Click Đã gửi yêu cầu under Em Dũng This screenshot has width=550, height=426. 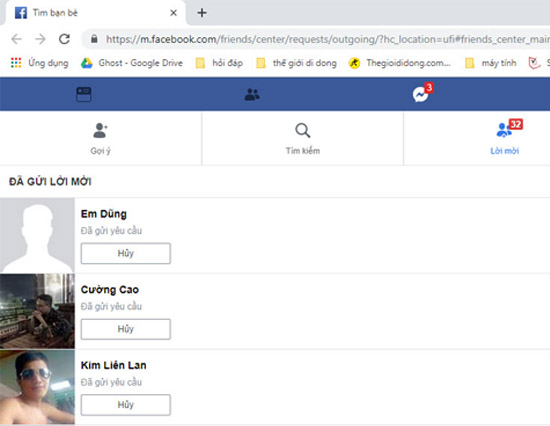tap(111, 231)
